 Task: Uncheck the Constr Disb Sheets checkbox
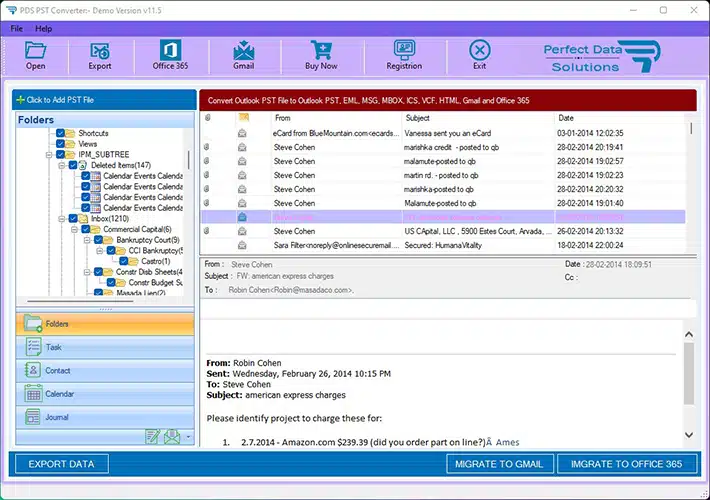pos(98,272)
